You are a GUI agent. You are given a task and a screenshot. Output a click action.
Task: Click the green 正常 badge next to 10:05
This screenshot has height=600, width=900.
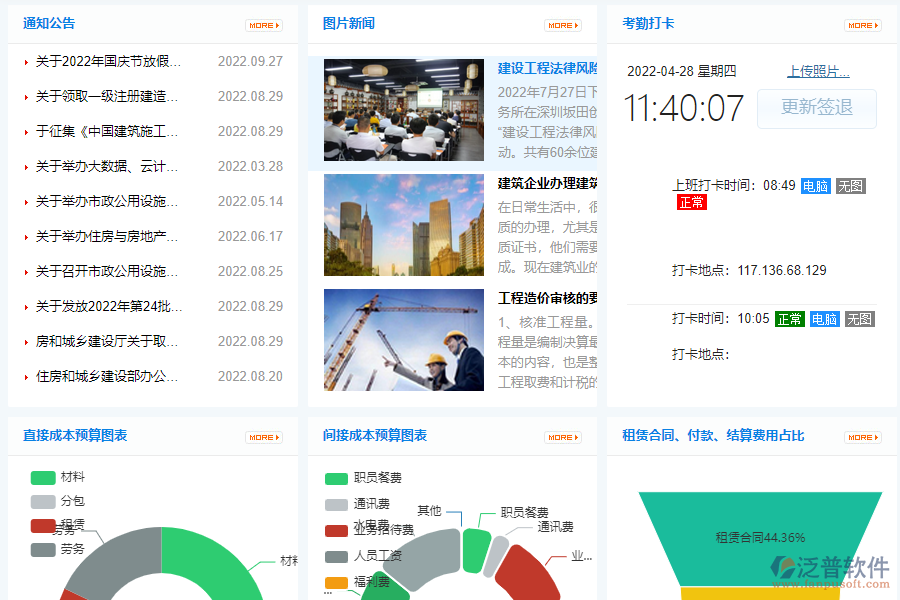pyautogui.click(x=792, y=318)
